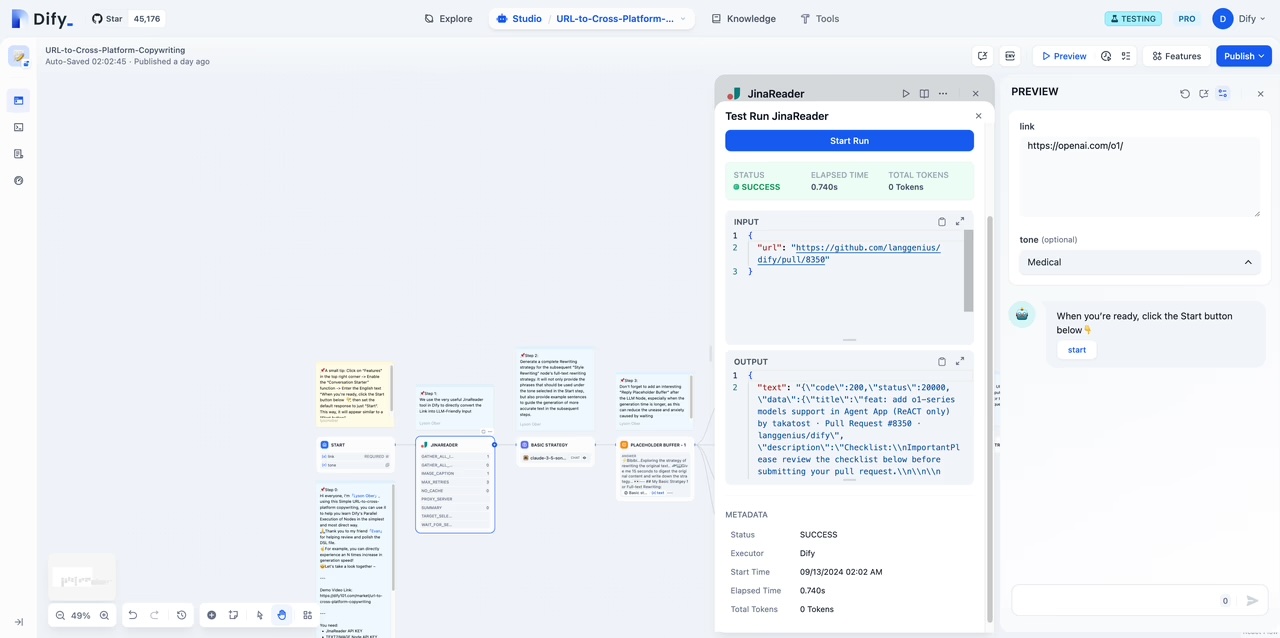Open the Explore tab
The image size is (1280, 638).
(x=448, y=19)
